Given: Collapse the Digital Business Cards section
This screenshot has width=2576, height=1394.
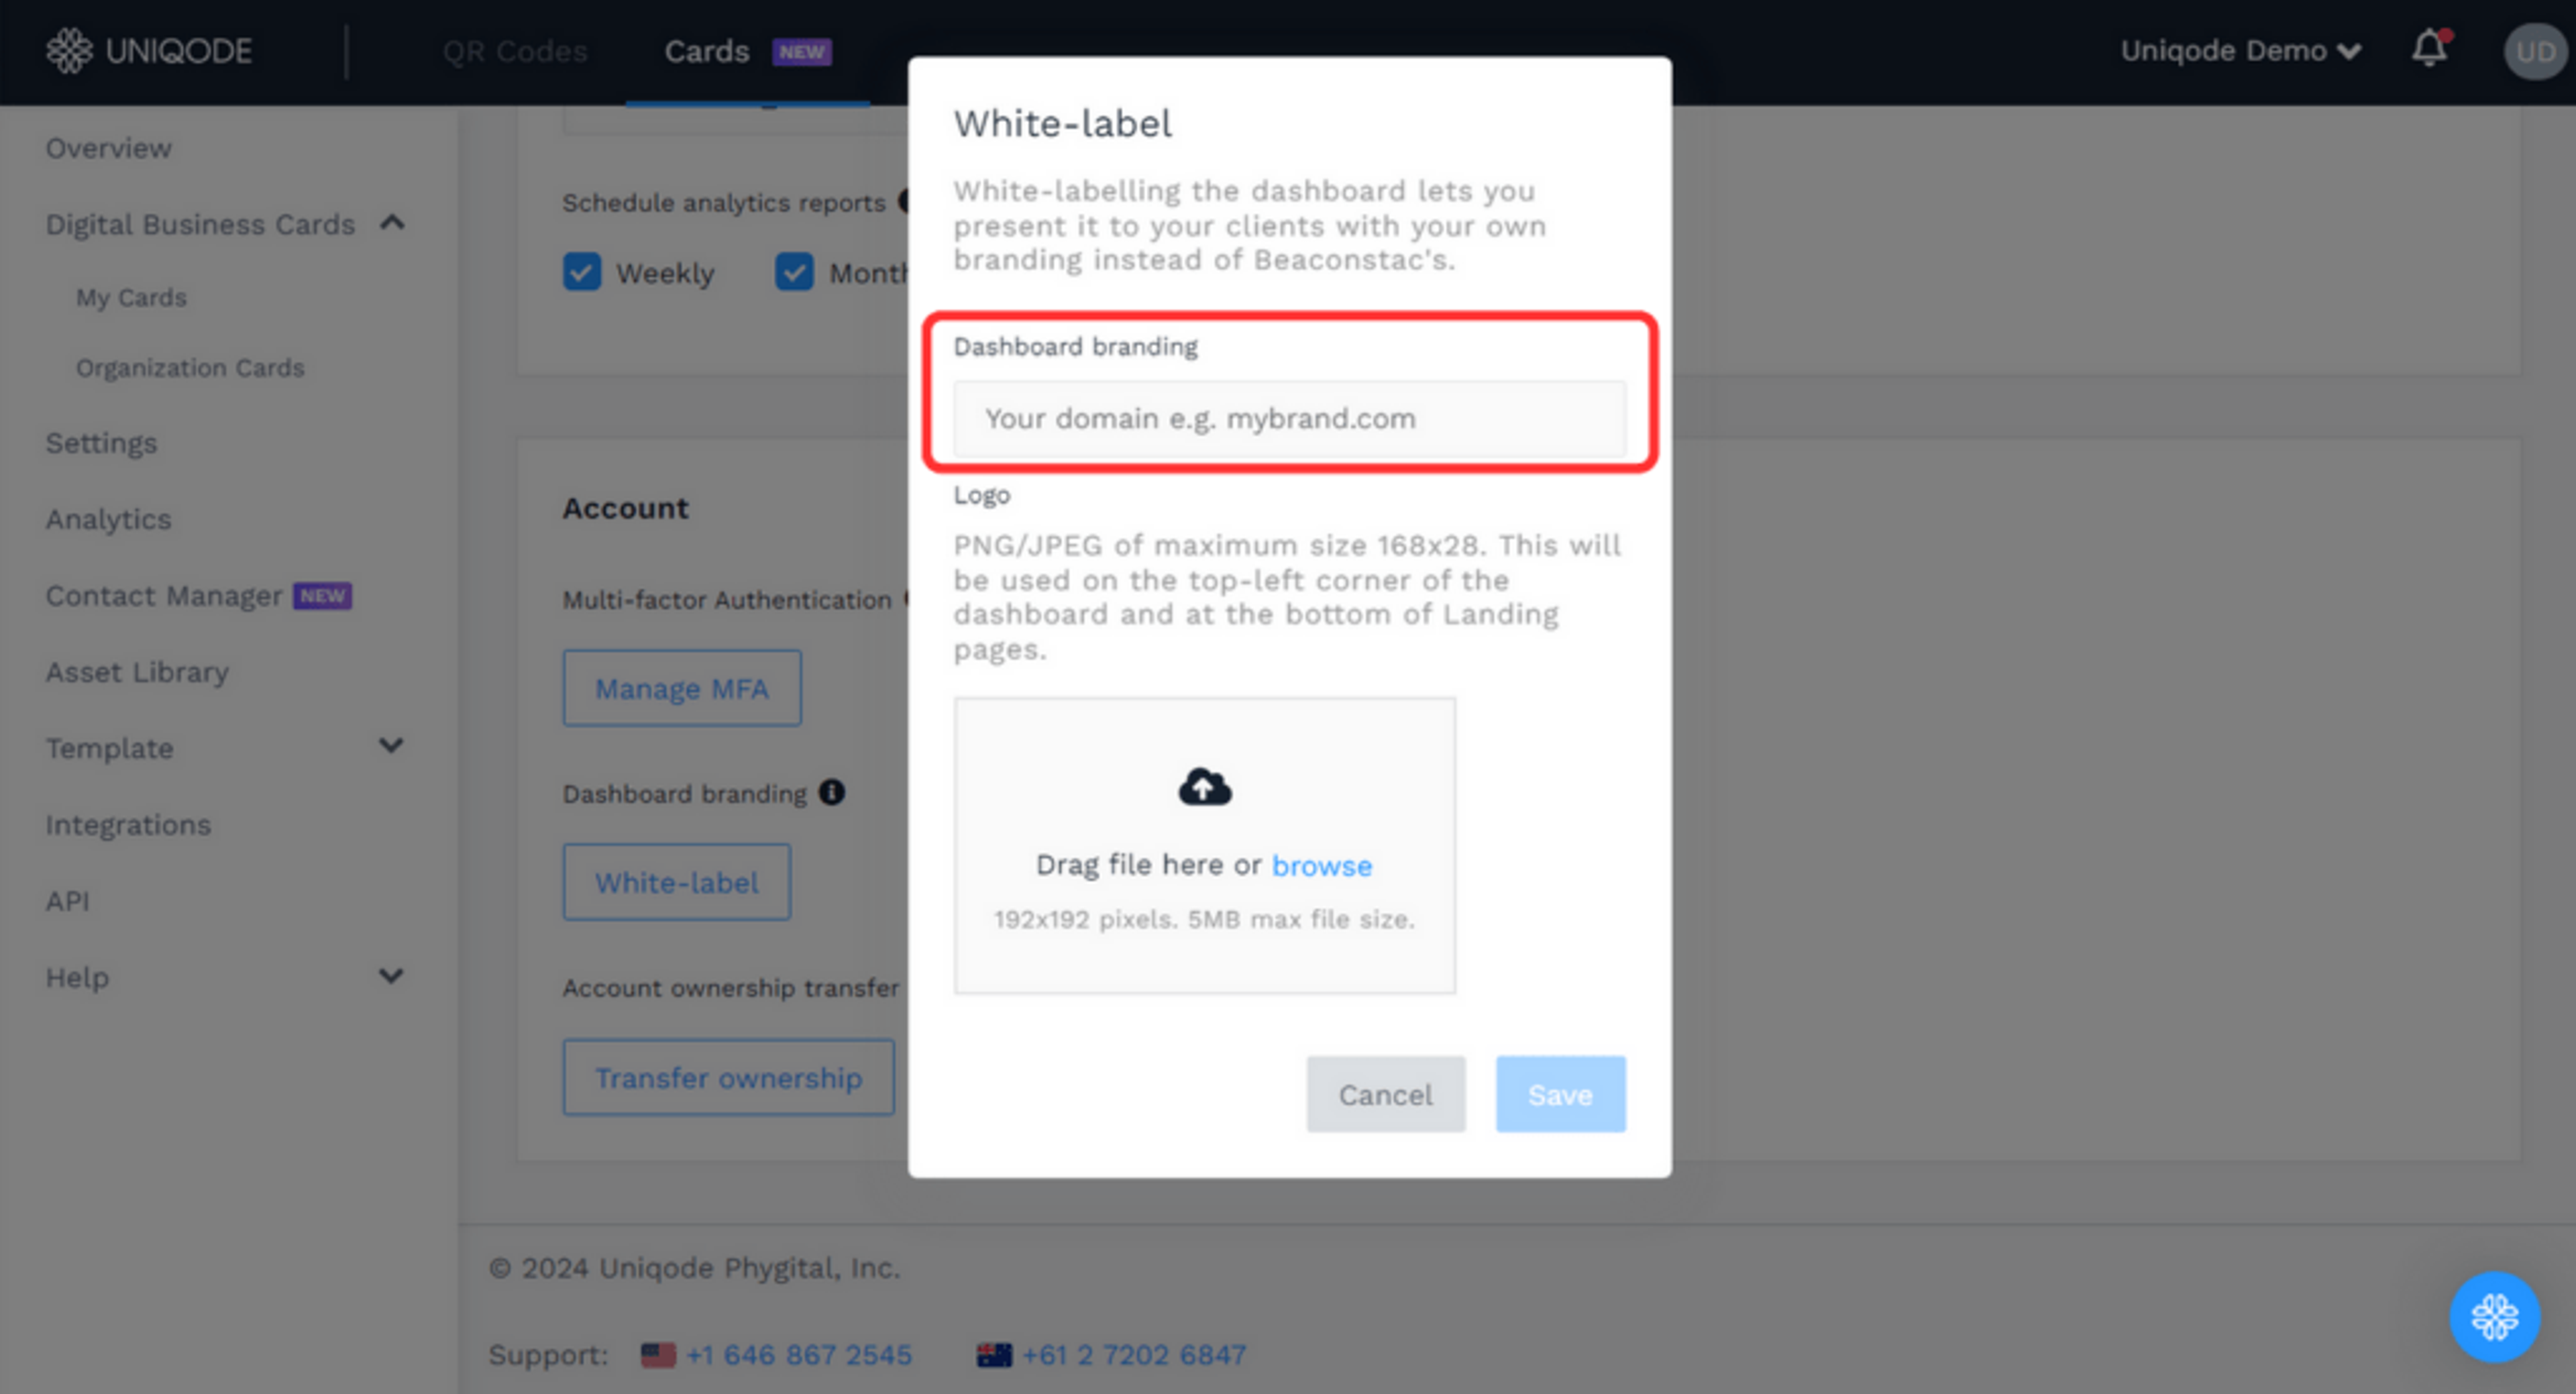Looking at the screenshot, I should pyautogui.click(x=392, y=223).
